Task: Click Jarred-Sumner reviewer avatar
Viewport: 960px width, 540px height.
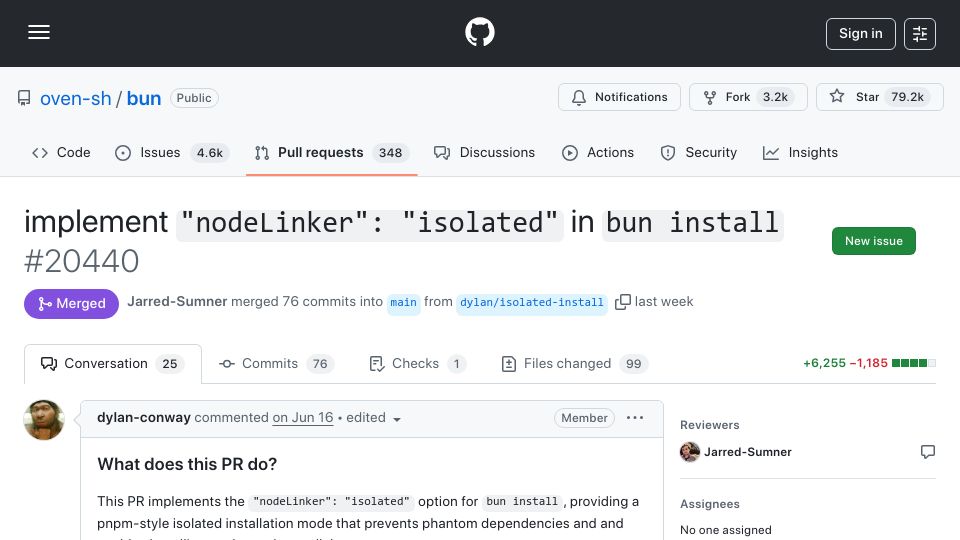Action: click(x=690, y=452)
